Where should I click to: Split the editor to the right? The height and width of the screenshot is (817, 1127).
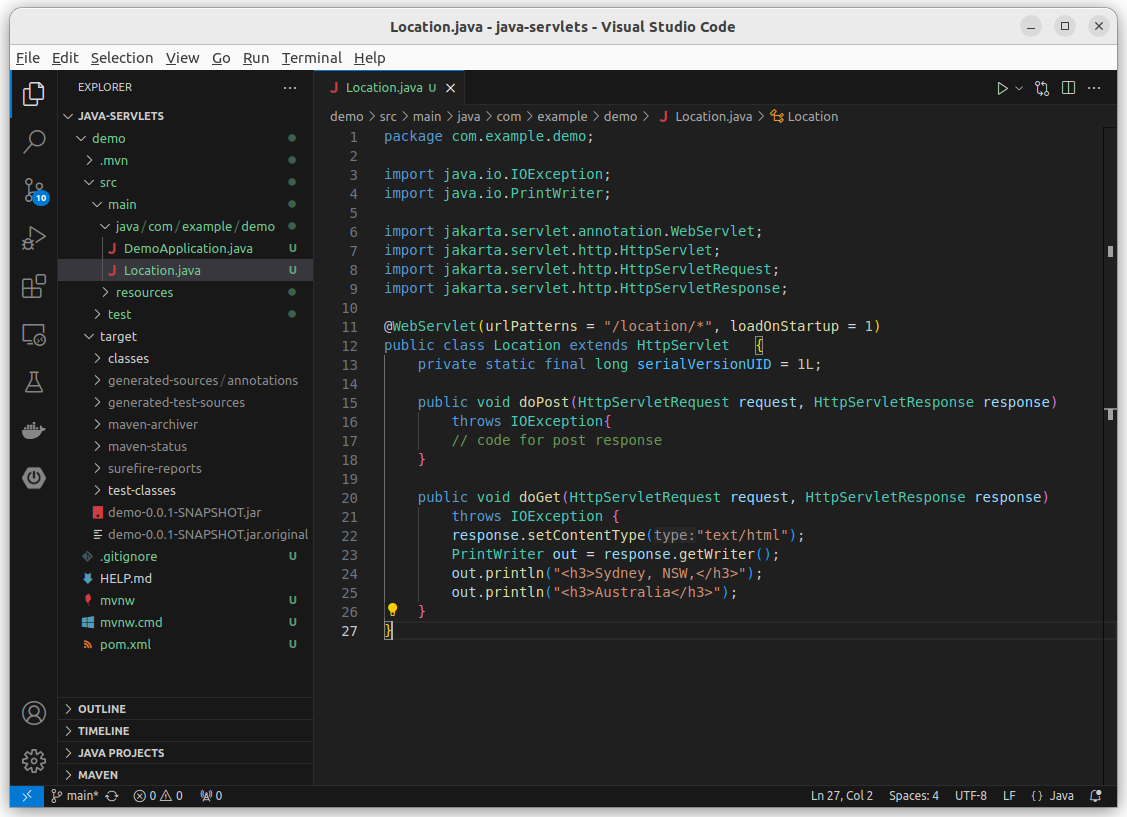[x=1069, y=88]
